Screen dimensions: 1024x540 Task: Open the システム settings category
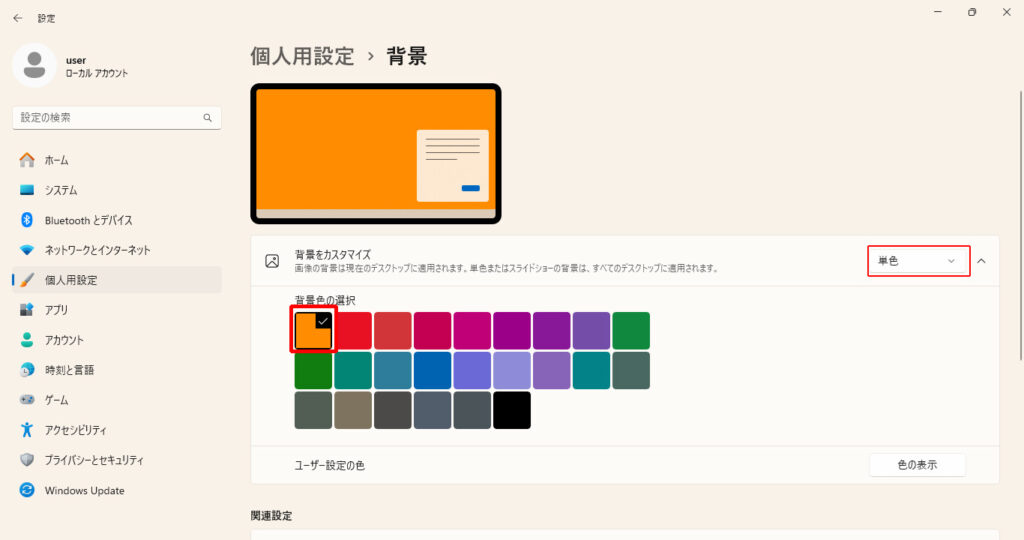point(117,190)
